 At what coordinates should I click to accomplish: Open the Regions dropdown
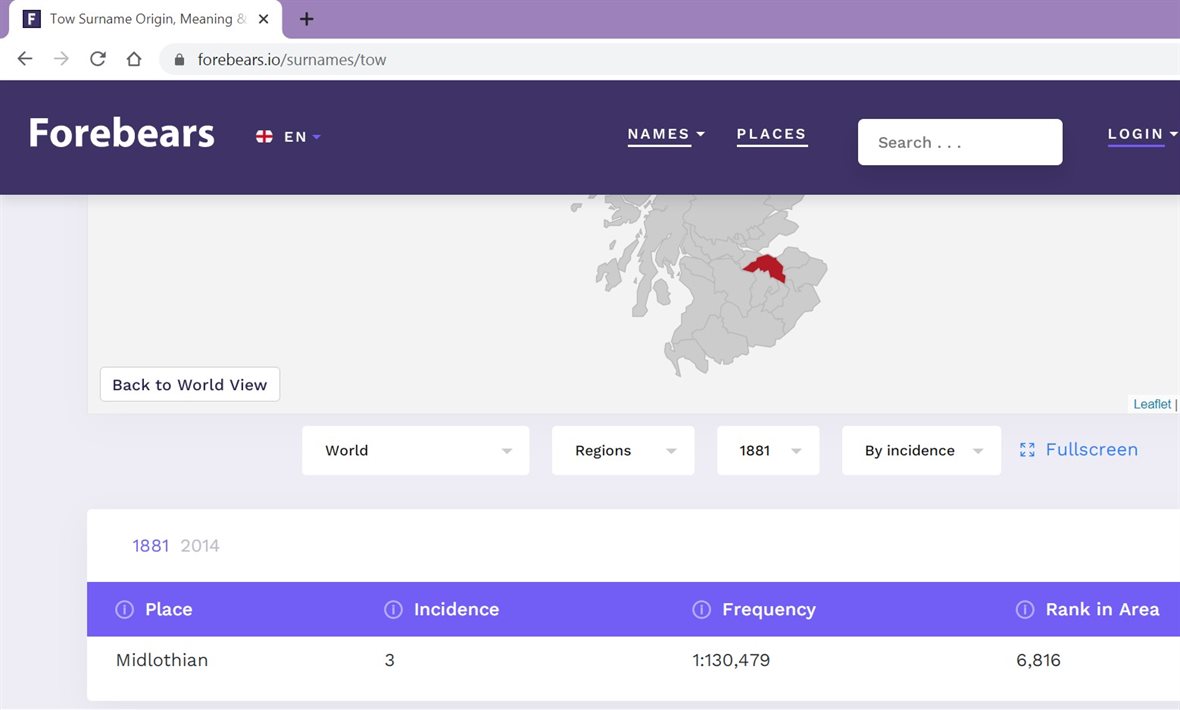coord(622,451)
